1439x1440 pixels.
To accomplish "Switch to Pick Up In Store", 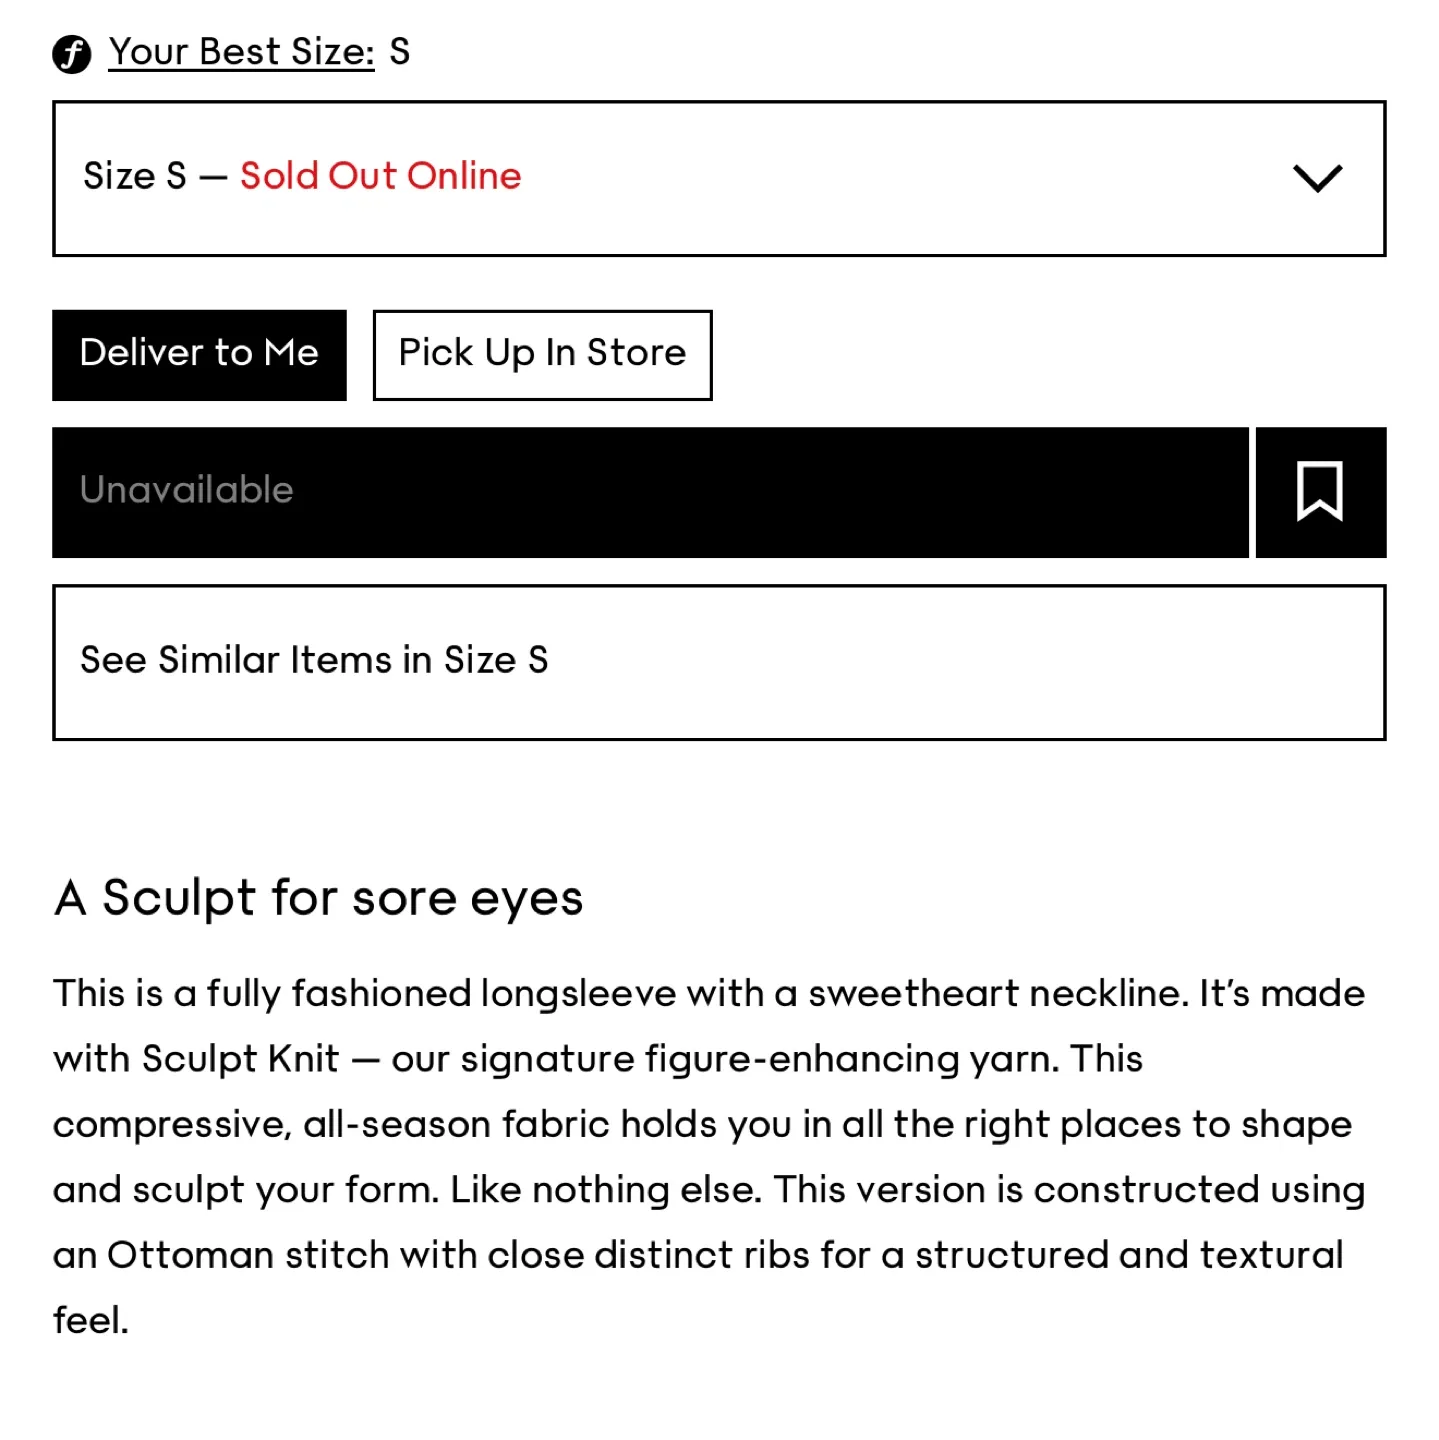I will click(x=542, y=355).
